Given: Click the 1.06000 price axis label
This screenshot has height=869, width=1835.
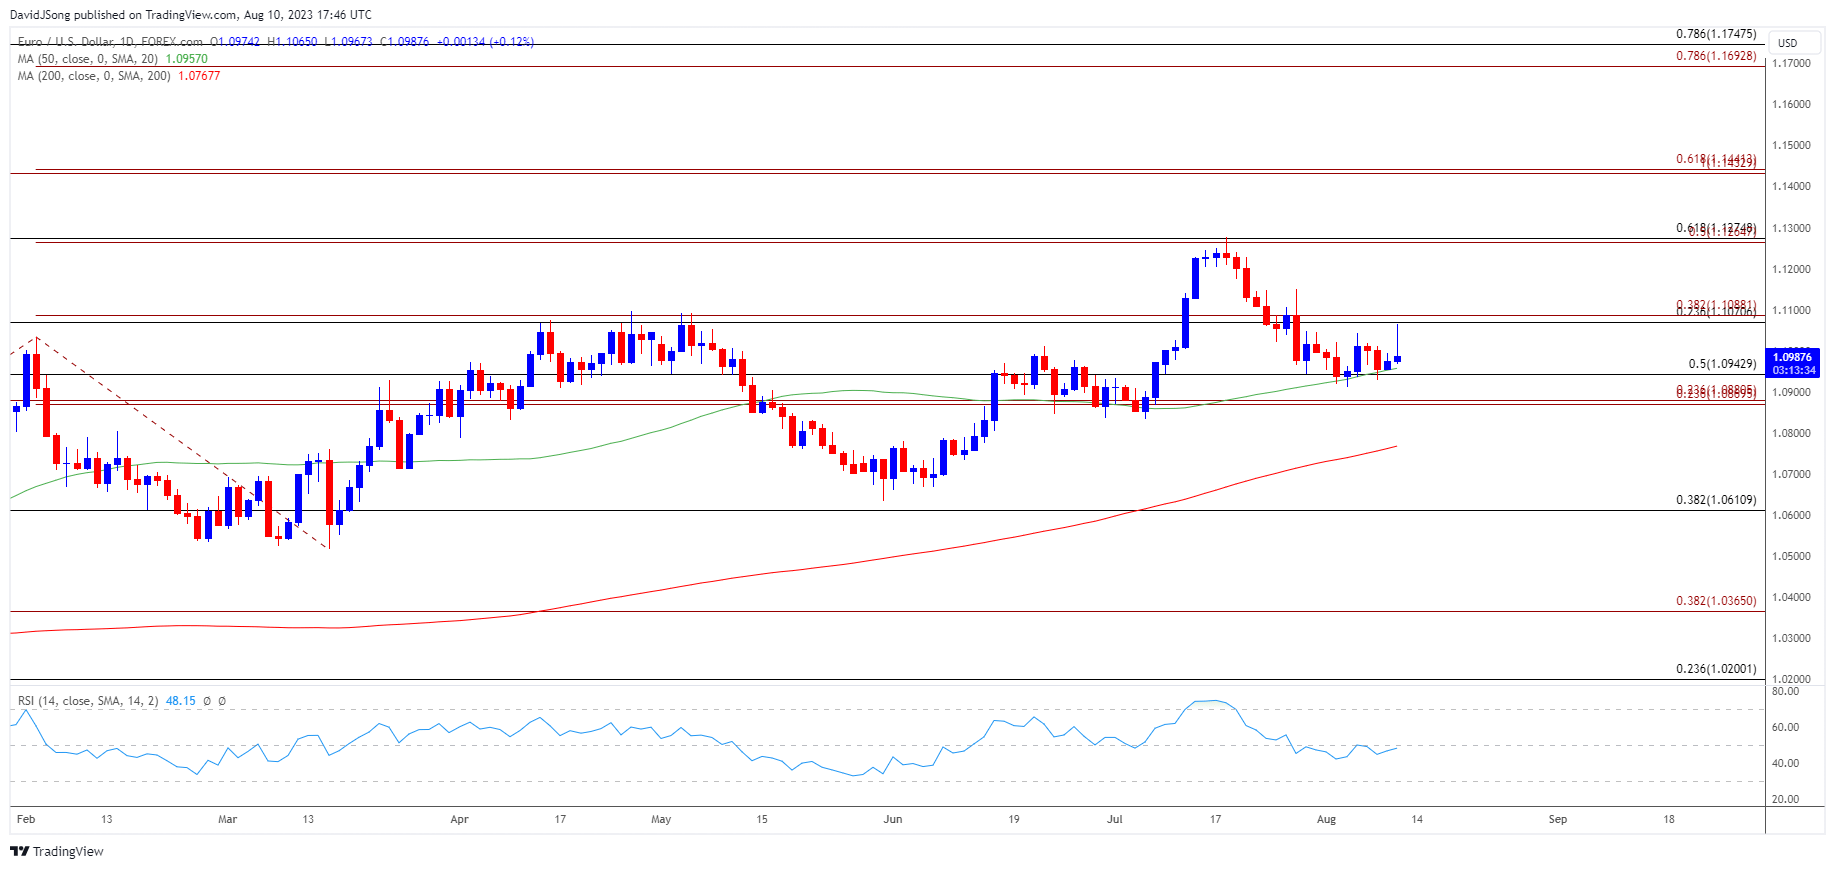Looking at the screenshot, I should click(x=1791, y=515).
